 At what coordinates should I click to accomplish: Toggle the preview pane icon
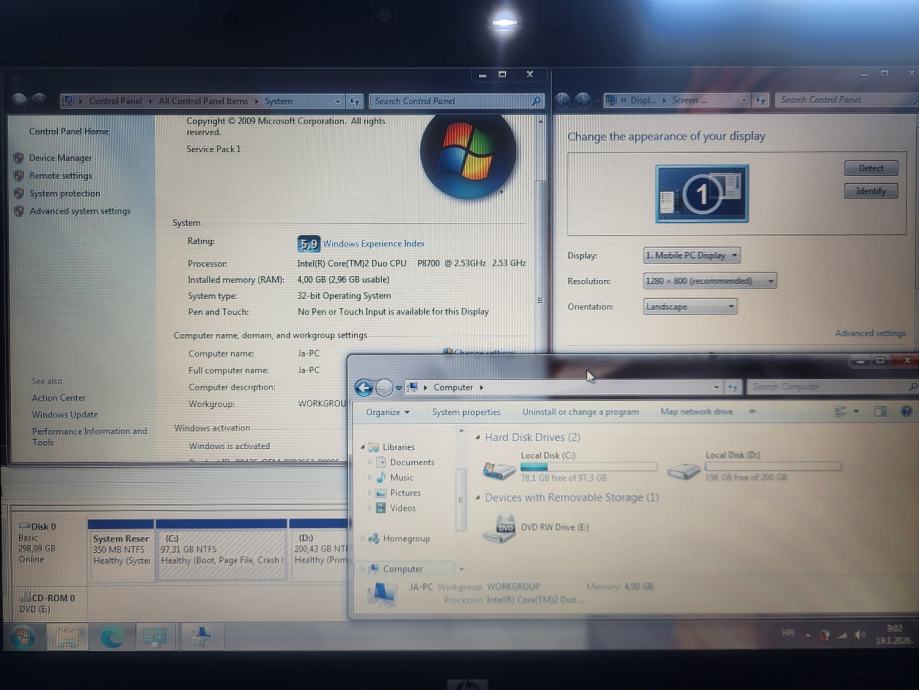[x=880, y=412]
